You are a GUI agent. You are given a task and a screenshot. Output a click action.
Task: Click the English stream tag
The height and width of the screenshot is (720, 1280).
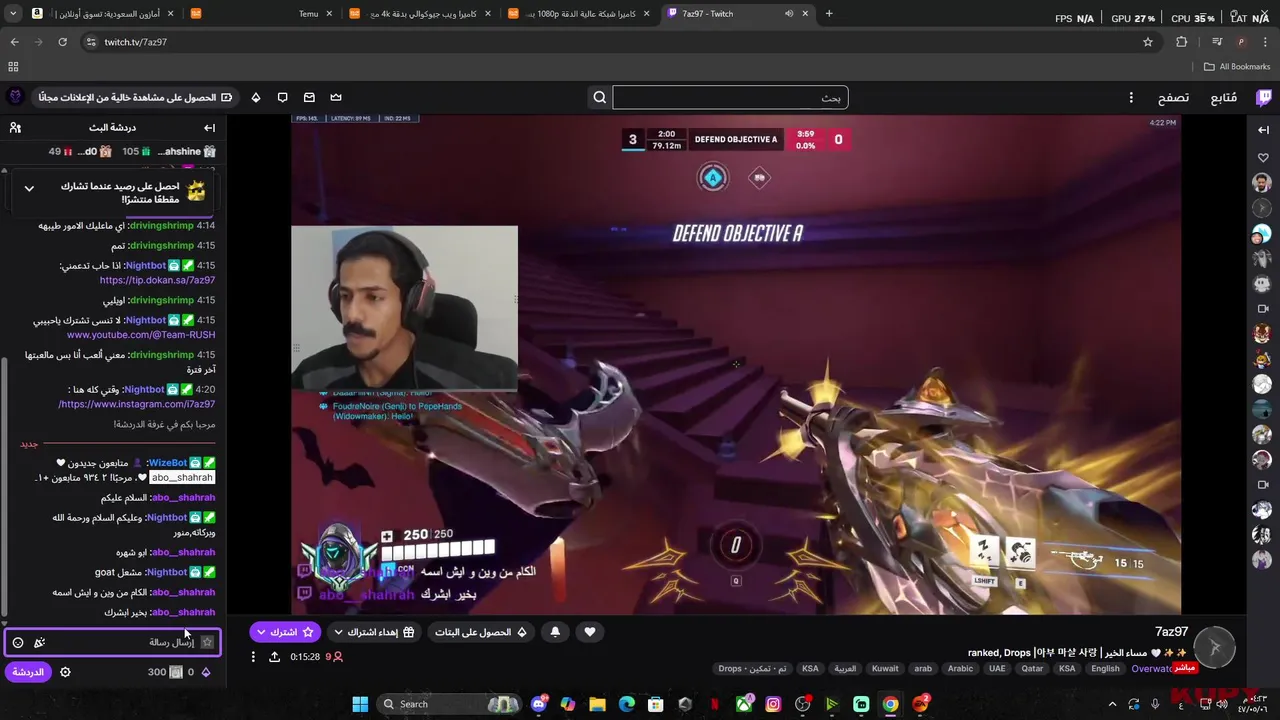tap(1105, 669)
